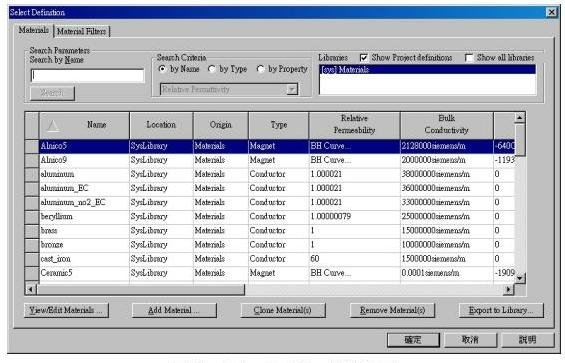Cancel with the 取消 button
The width and height of the screenshot is (565, 363).
[470, 340]
